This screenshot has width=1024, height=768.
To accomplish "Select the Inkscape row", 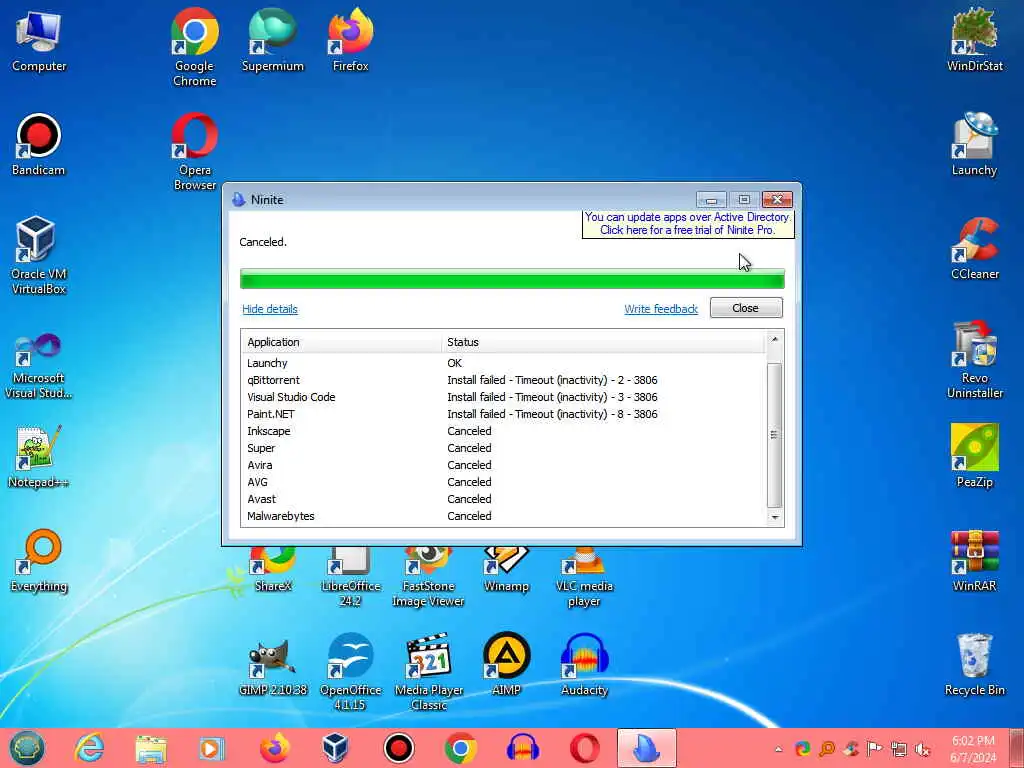I will click(x=503, y=431).
